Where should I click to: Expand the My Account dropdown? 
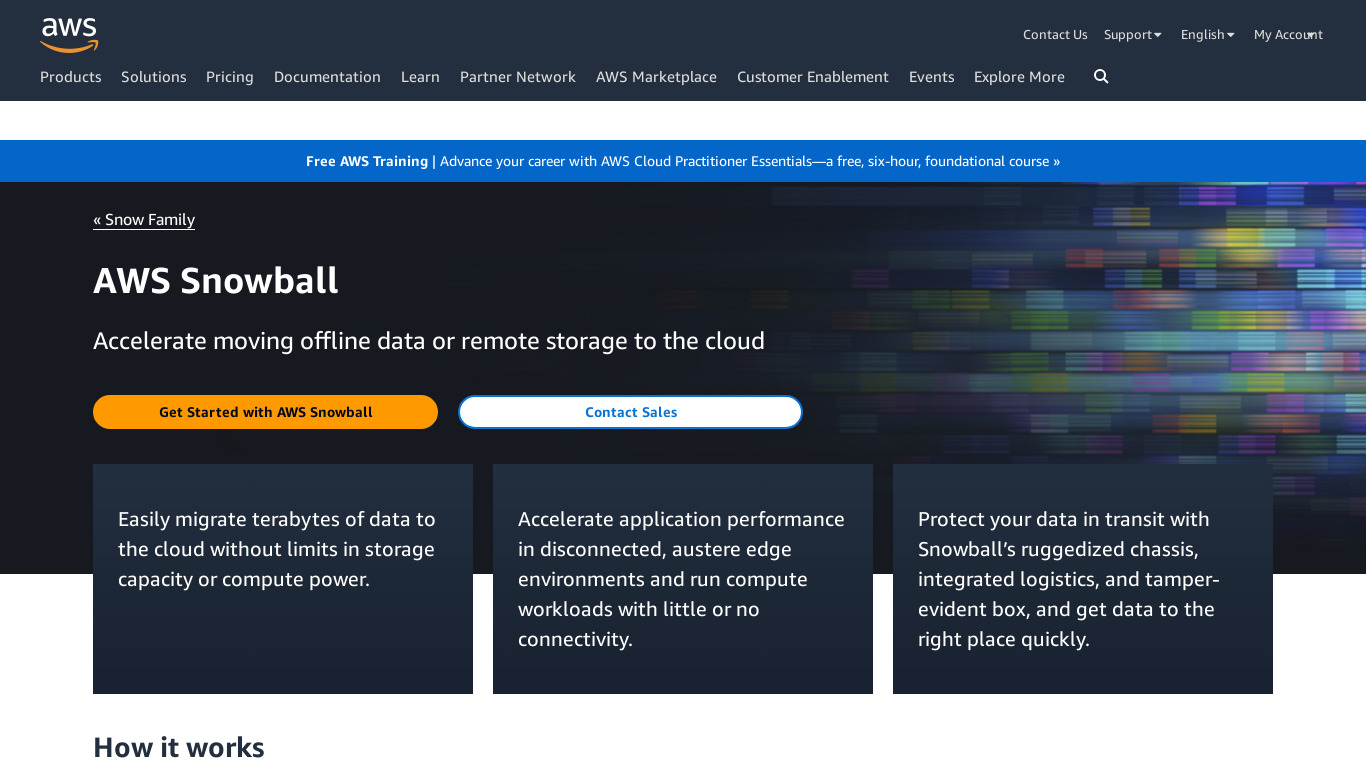(x=1288, y=35)
